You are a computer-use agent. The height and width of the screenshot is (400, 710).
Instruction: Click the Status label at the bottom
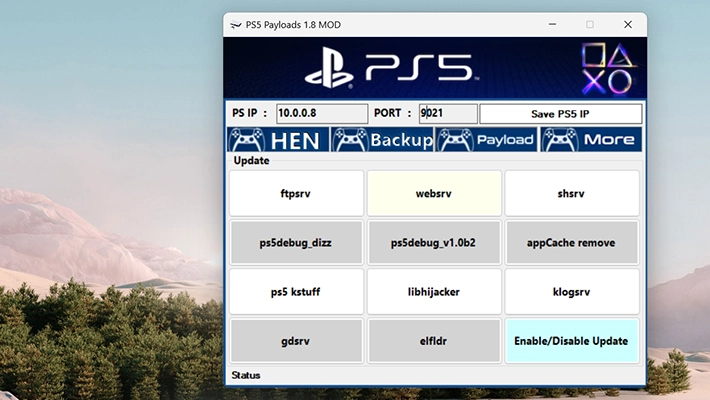click(x=246, y=375)
